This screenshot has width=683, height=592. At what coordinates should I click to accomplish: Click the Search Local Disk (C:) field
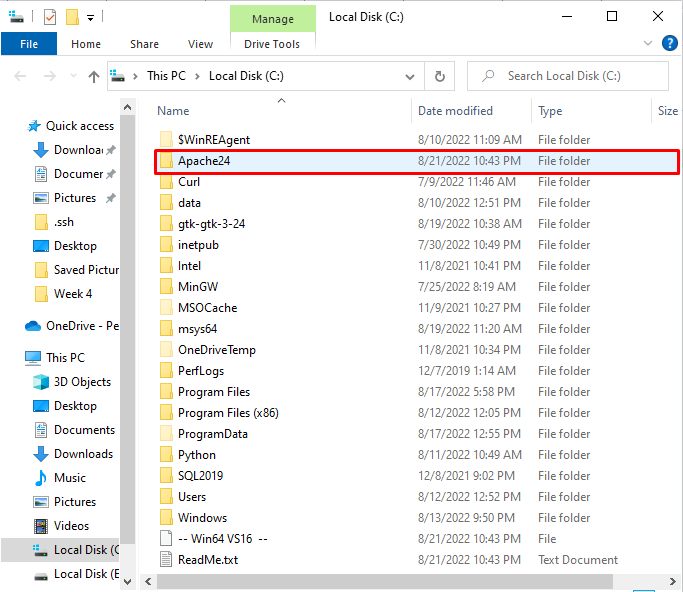(x=568, y=76)
